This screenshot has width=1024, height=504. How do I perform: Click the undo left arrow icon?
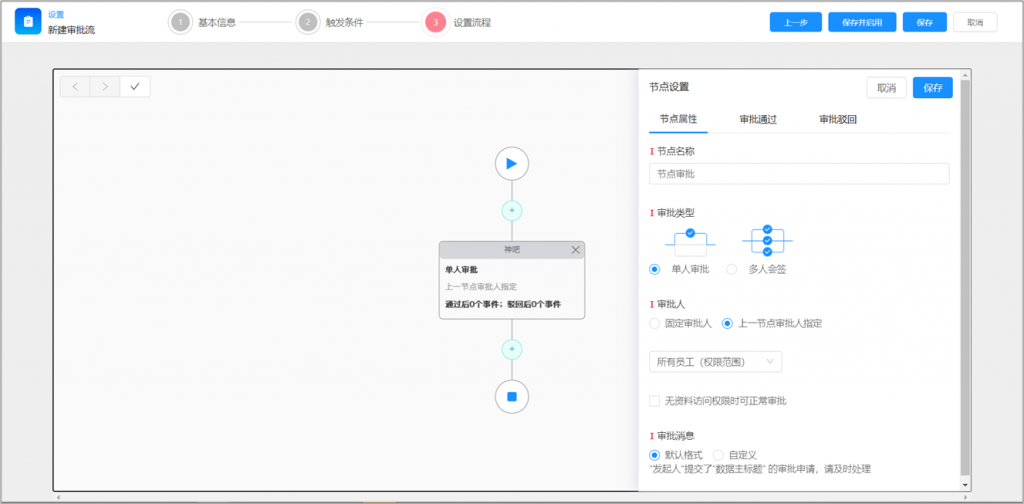pyautogui.click(x=75, y=86)
